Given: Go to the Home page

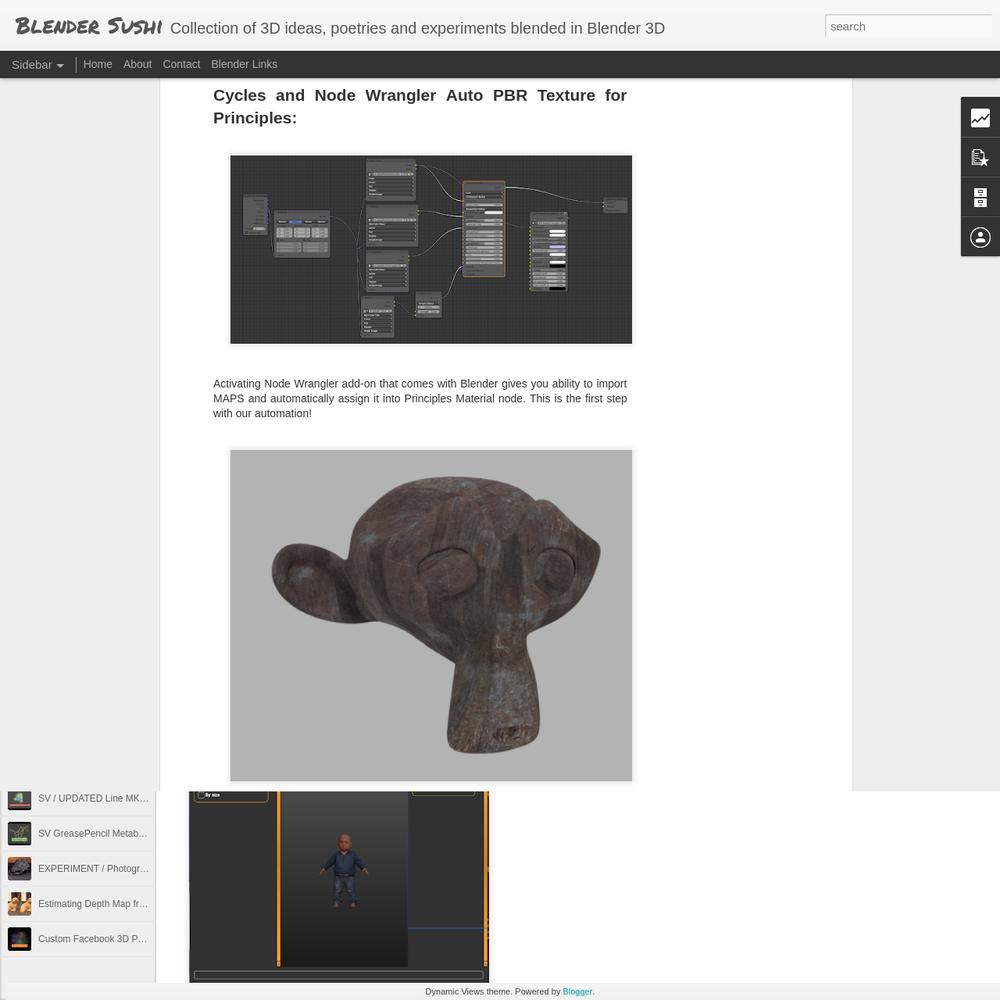Looking at the screenshot, I should tap(98, 64).
